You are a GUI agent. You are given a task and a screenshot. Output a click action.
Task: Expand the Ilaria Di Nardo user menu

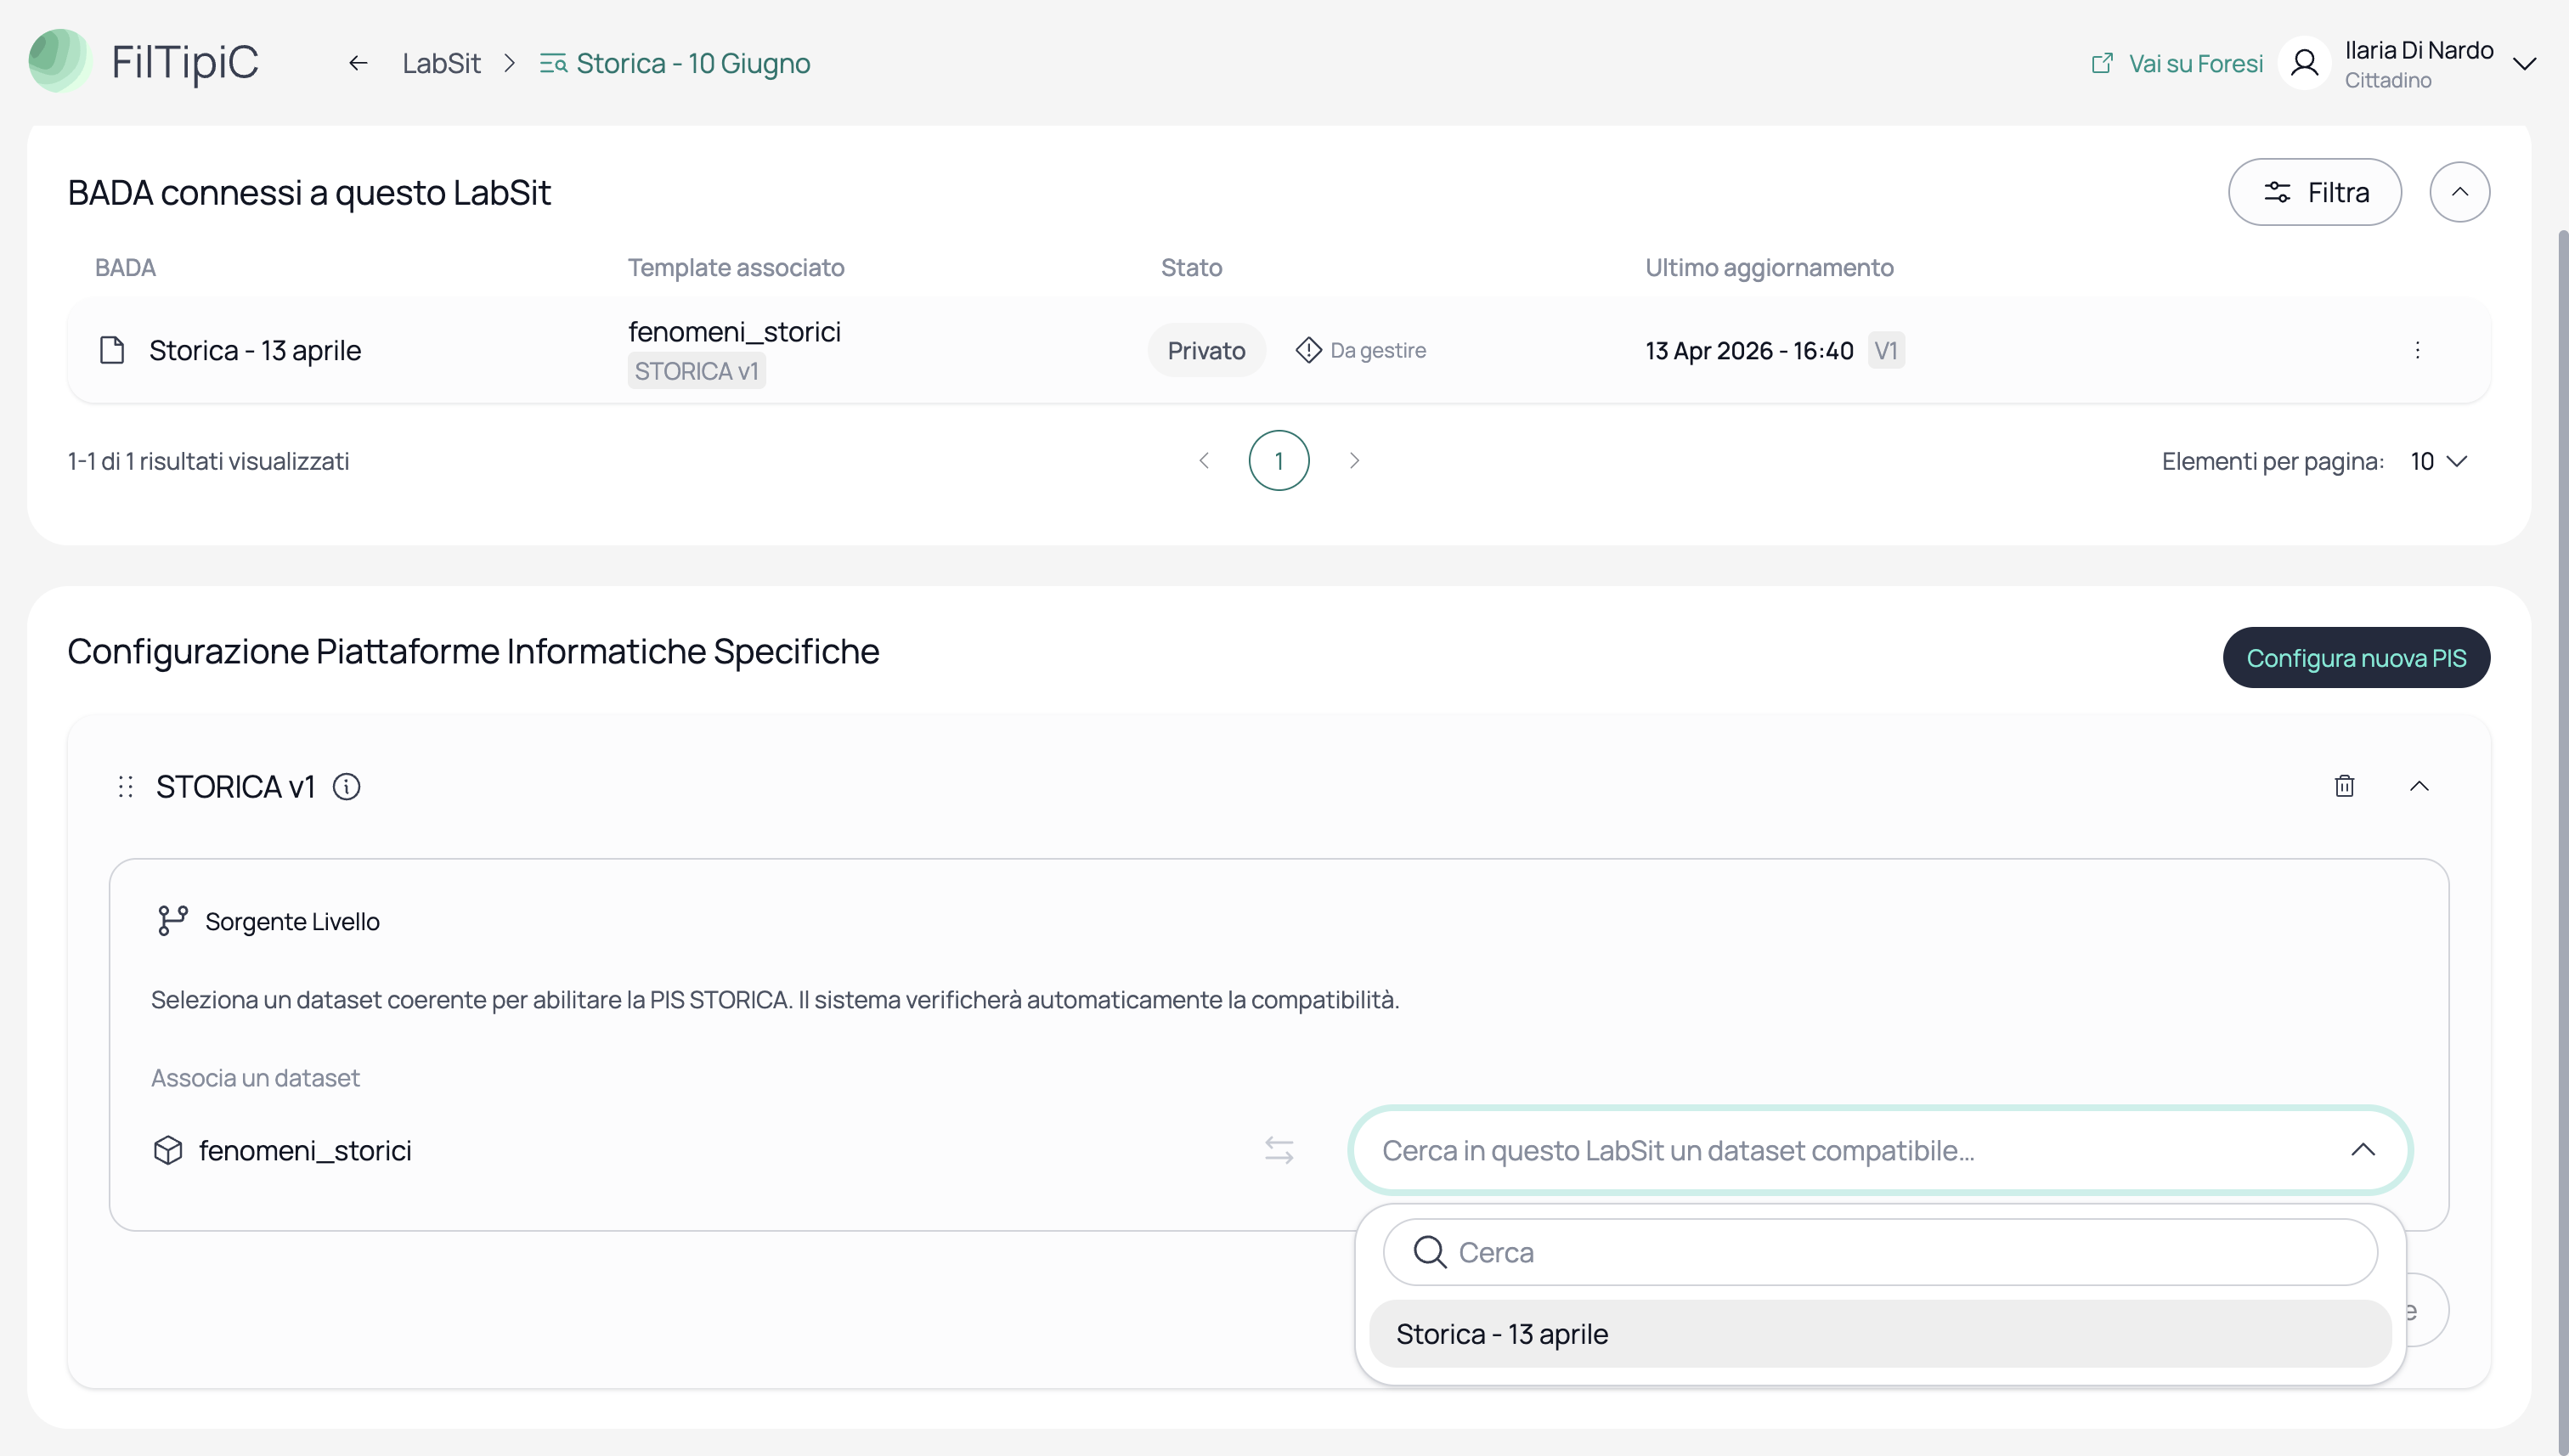pyautogui.click(x=2524, y=64)
